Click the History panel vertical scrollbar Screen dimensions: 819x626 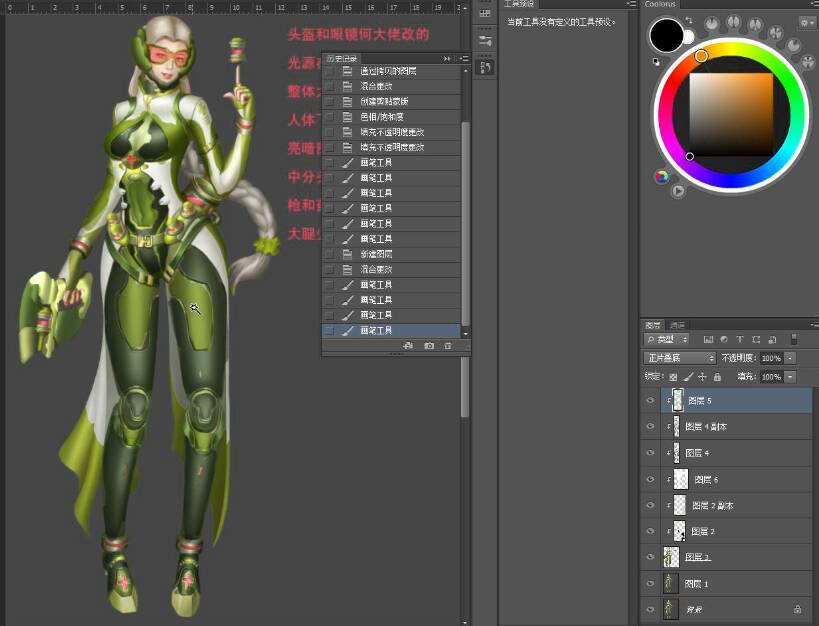coord(465,224)
